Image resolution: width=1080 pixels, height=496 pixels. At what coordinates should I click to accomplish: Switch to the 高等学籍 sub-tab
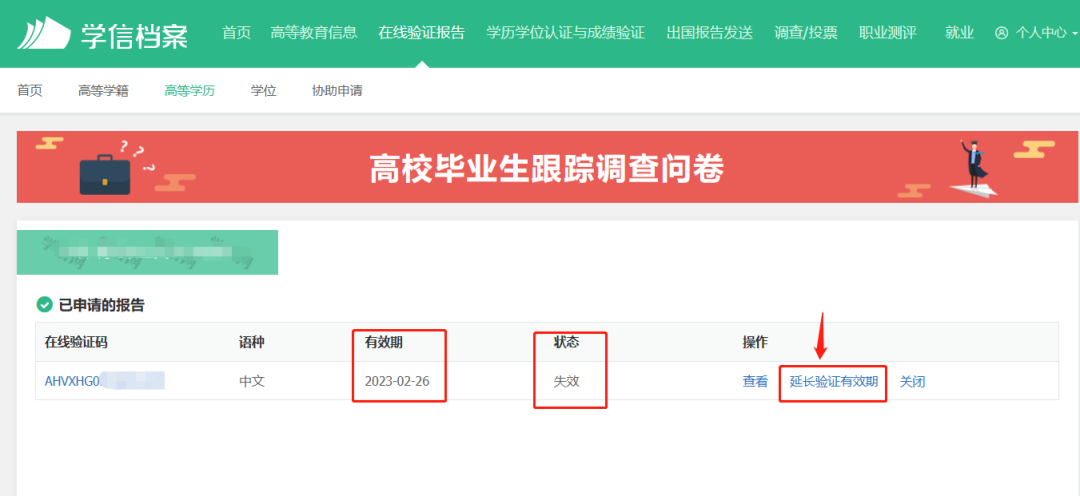coord(103,91)
